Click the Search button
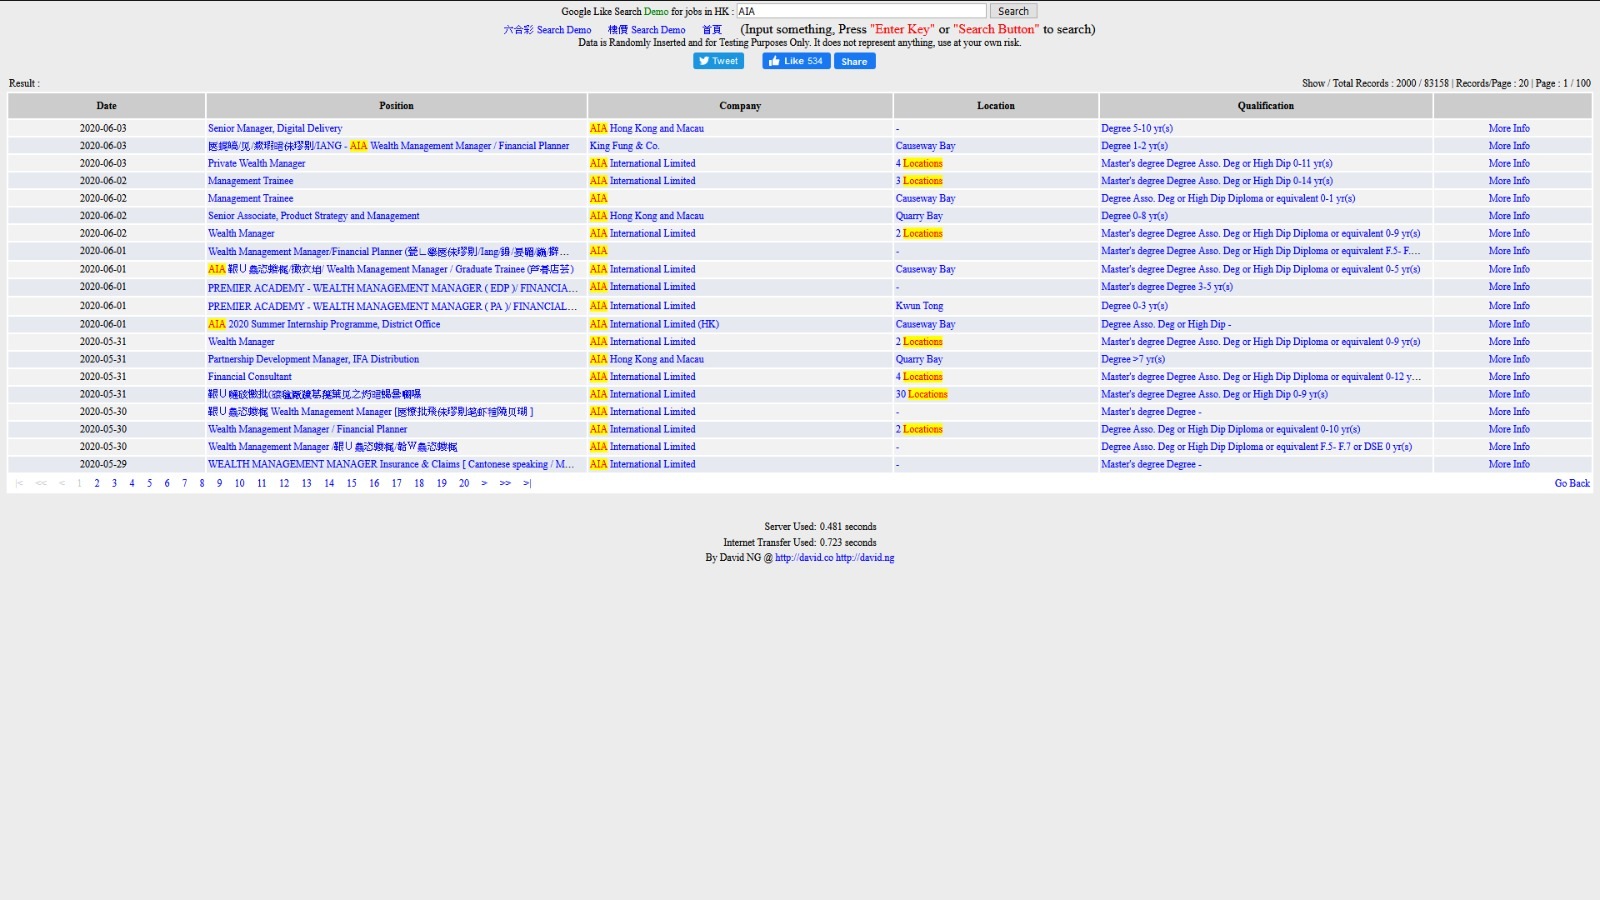The width and height of the screenshot is (1600, 900). click(x=1013, y=11)
